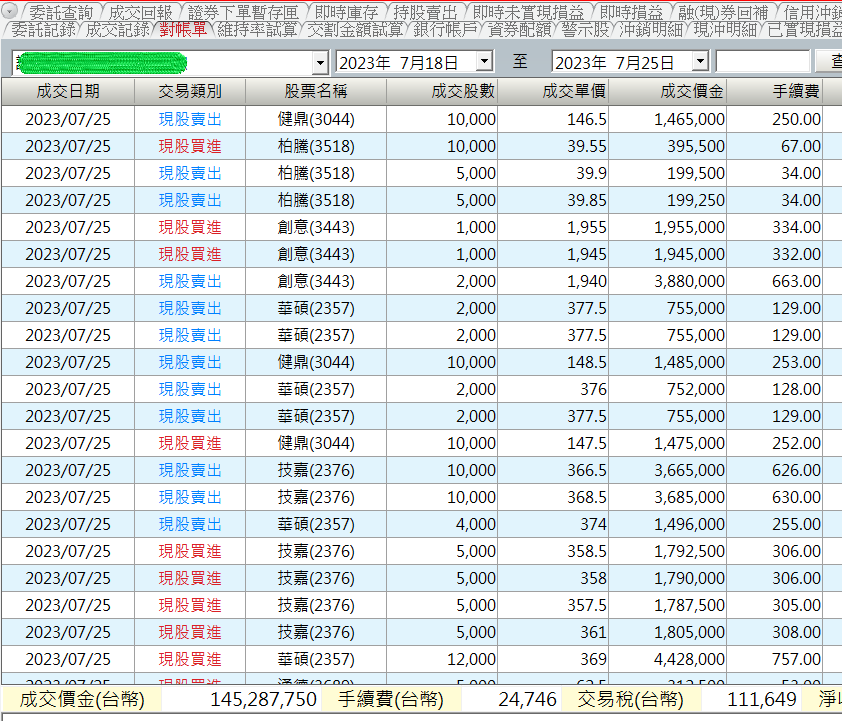The height and width of the screenshot is (721, 842).
Task: Sort by 成交日期 column header
Action: (x=68, y=92)
